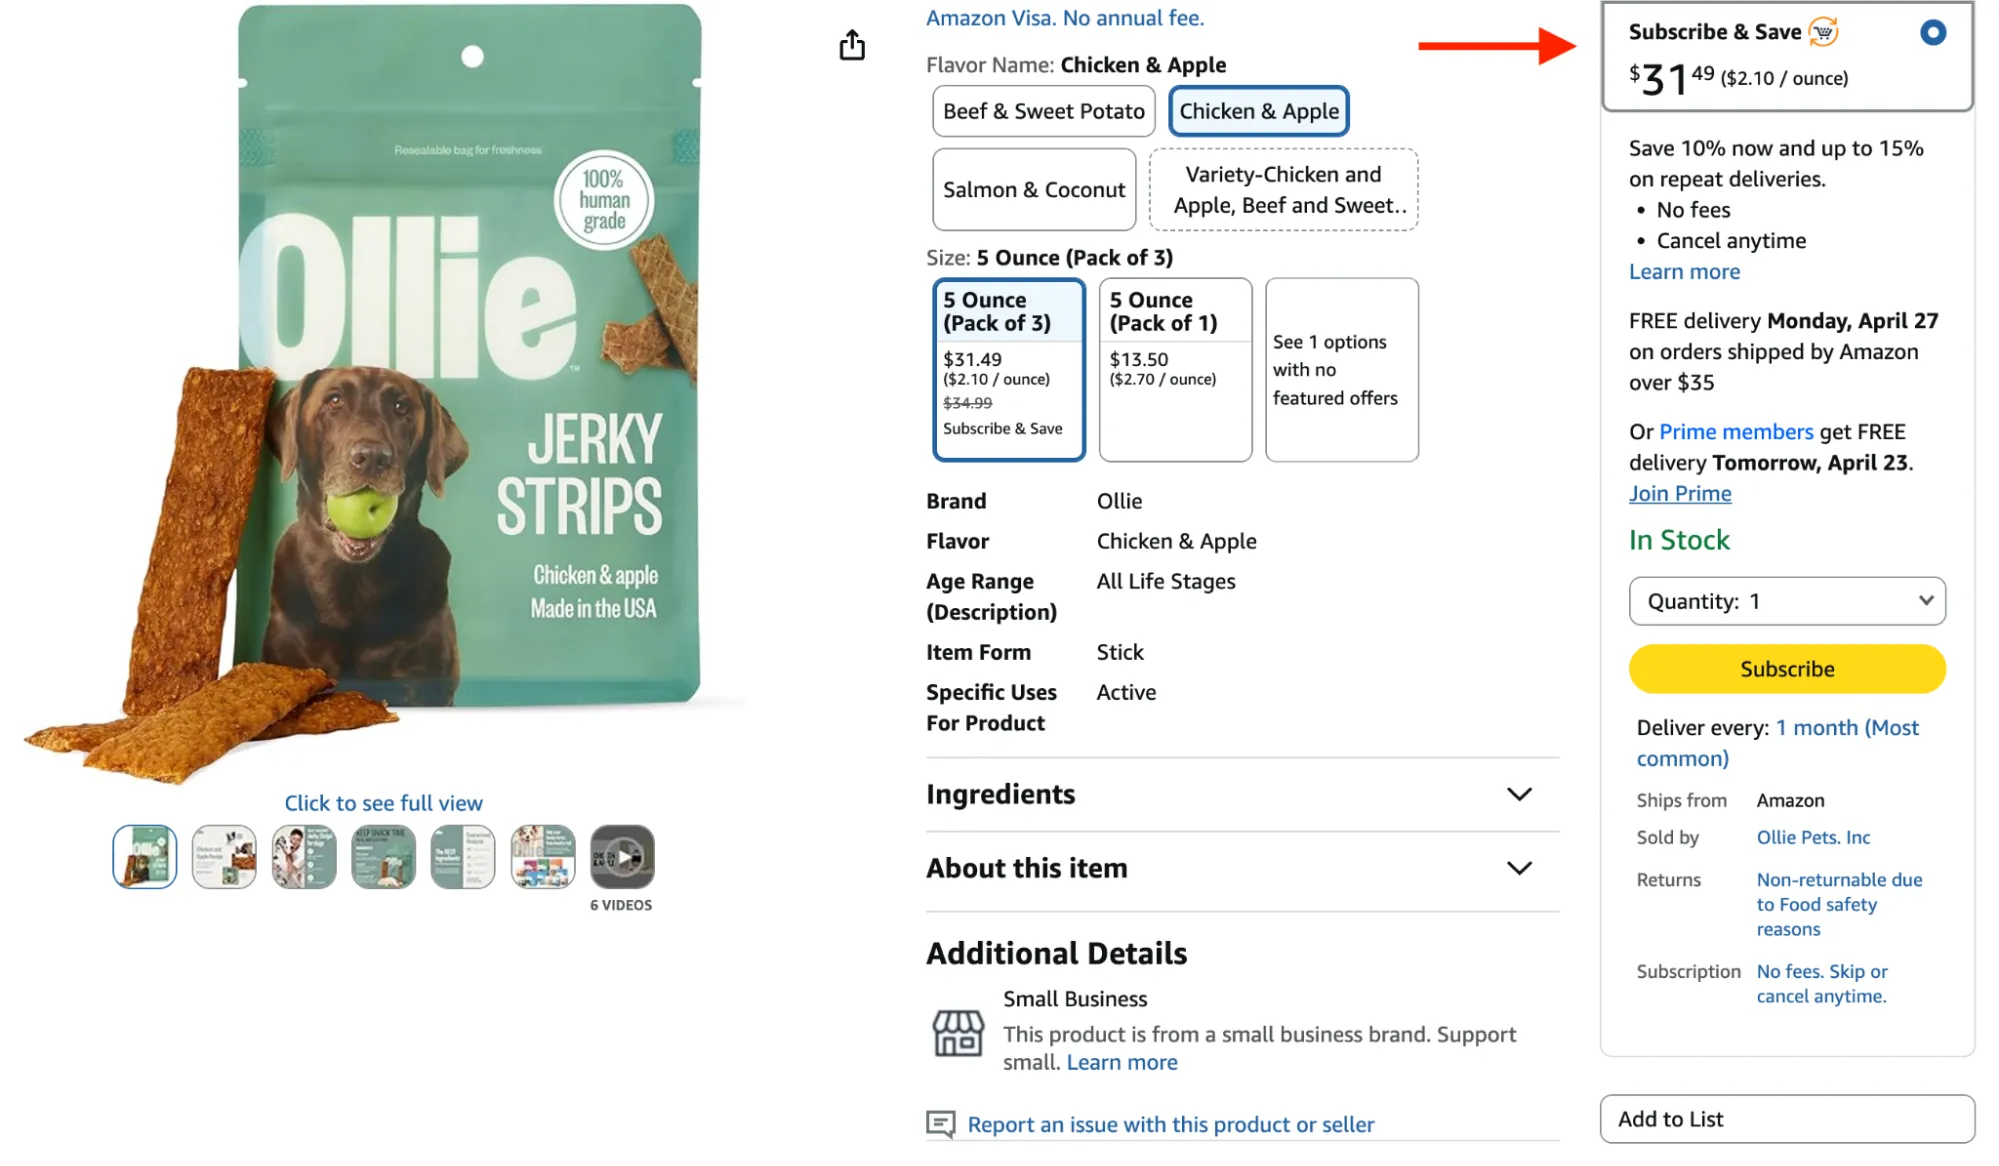
Task: Open the Ollie Pets, Inc seller link
Action: click(x=1813, y=838)
